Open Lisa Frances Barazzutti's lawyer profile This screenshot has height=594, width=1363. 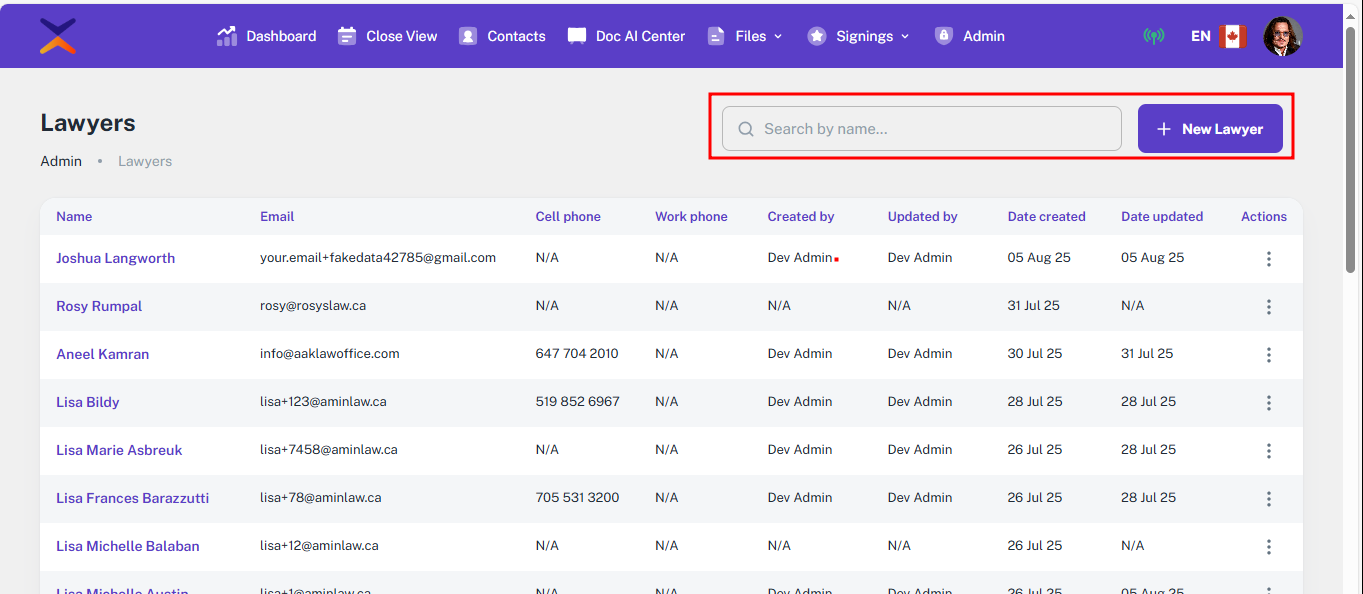(132, 498)
